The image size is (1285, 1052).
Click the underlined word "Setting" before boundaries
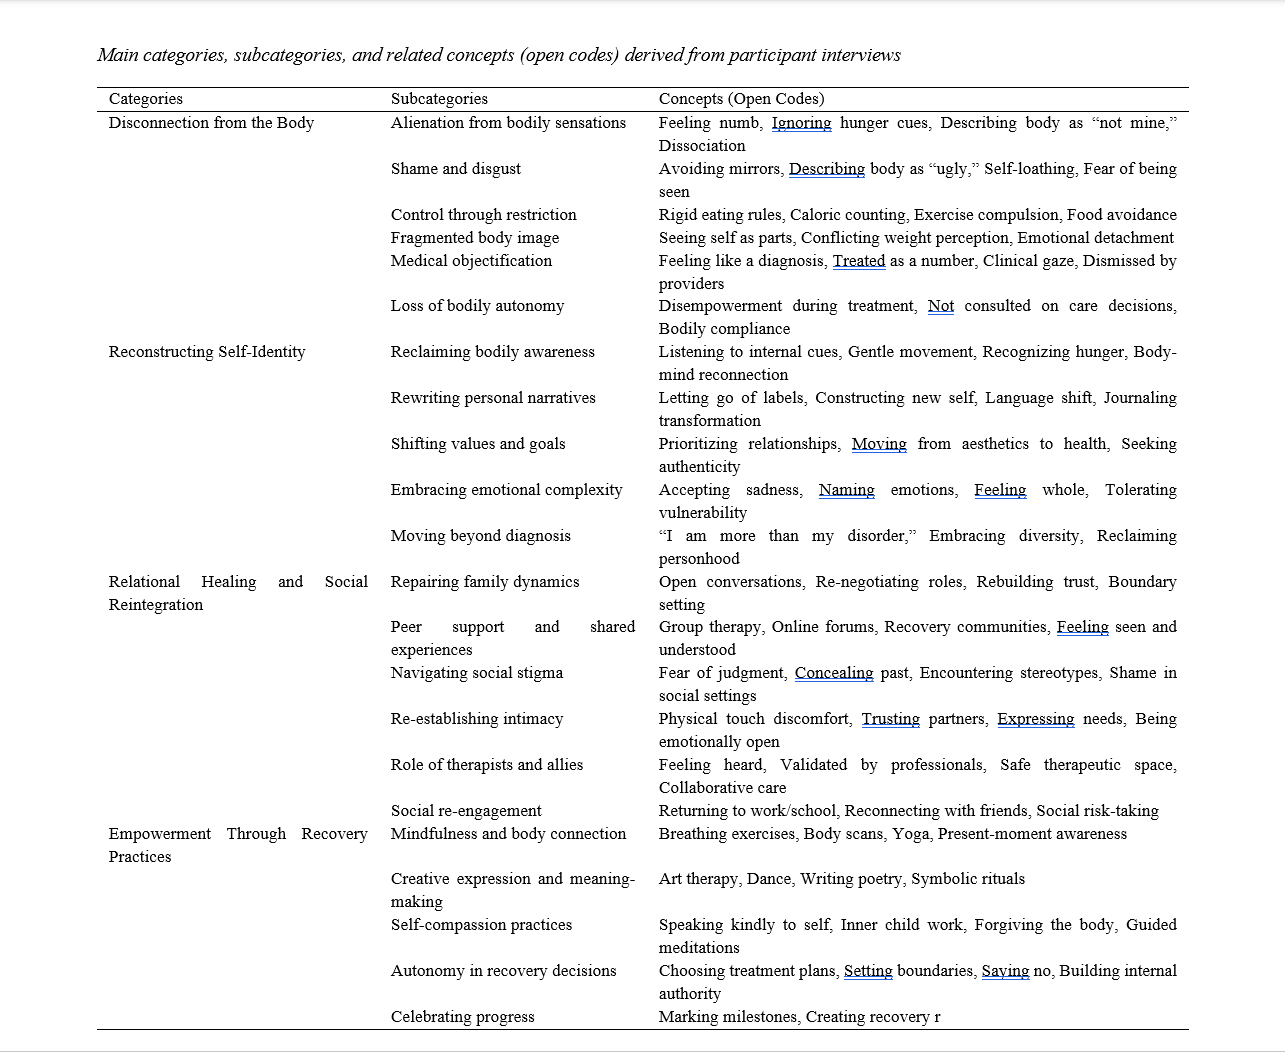coord(868,971)
